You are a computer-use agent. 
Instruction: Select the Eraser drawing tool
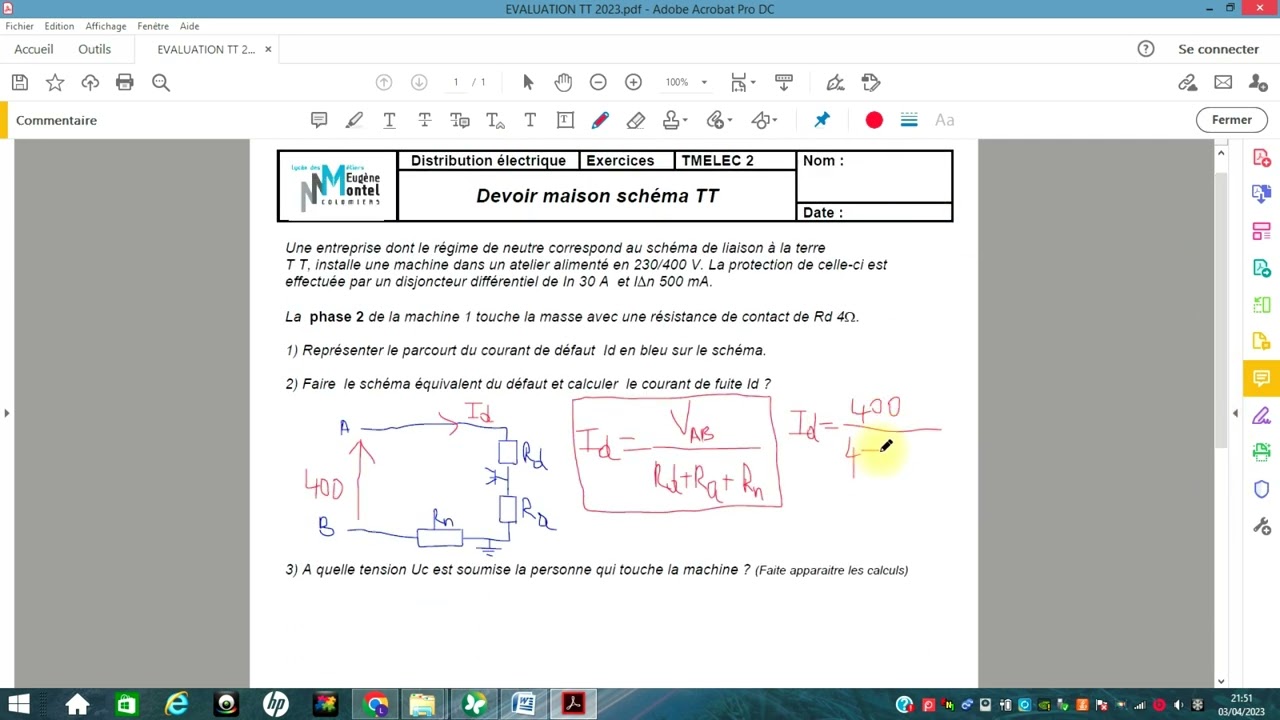(x=635, y=120)
